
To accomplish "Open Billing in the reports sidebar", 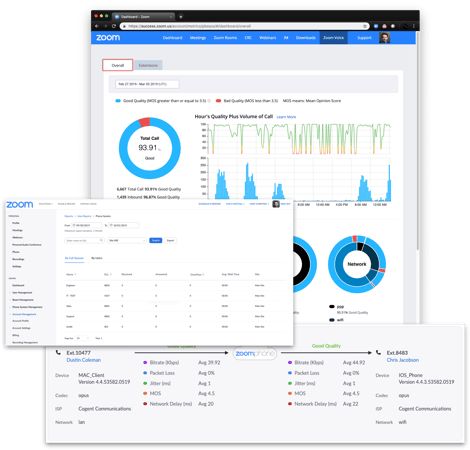I will pos(16,335).
